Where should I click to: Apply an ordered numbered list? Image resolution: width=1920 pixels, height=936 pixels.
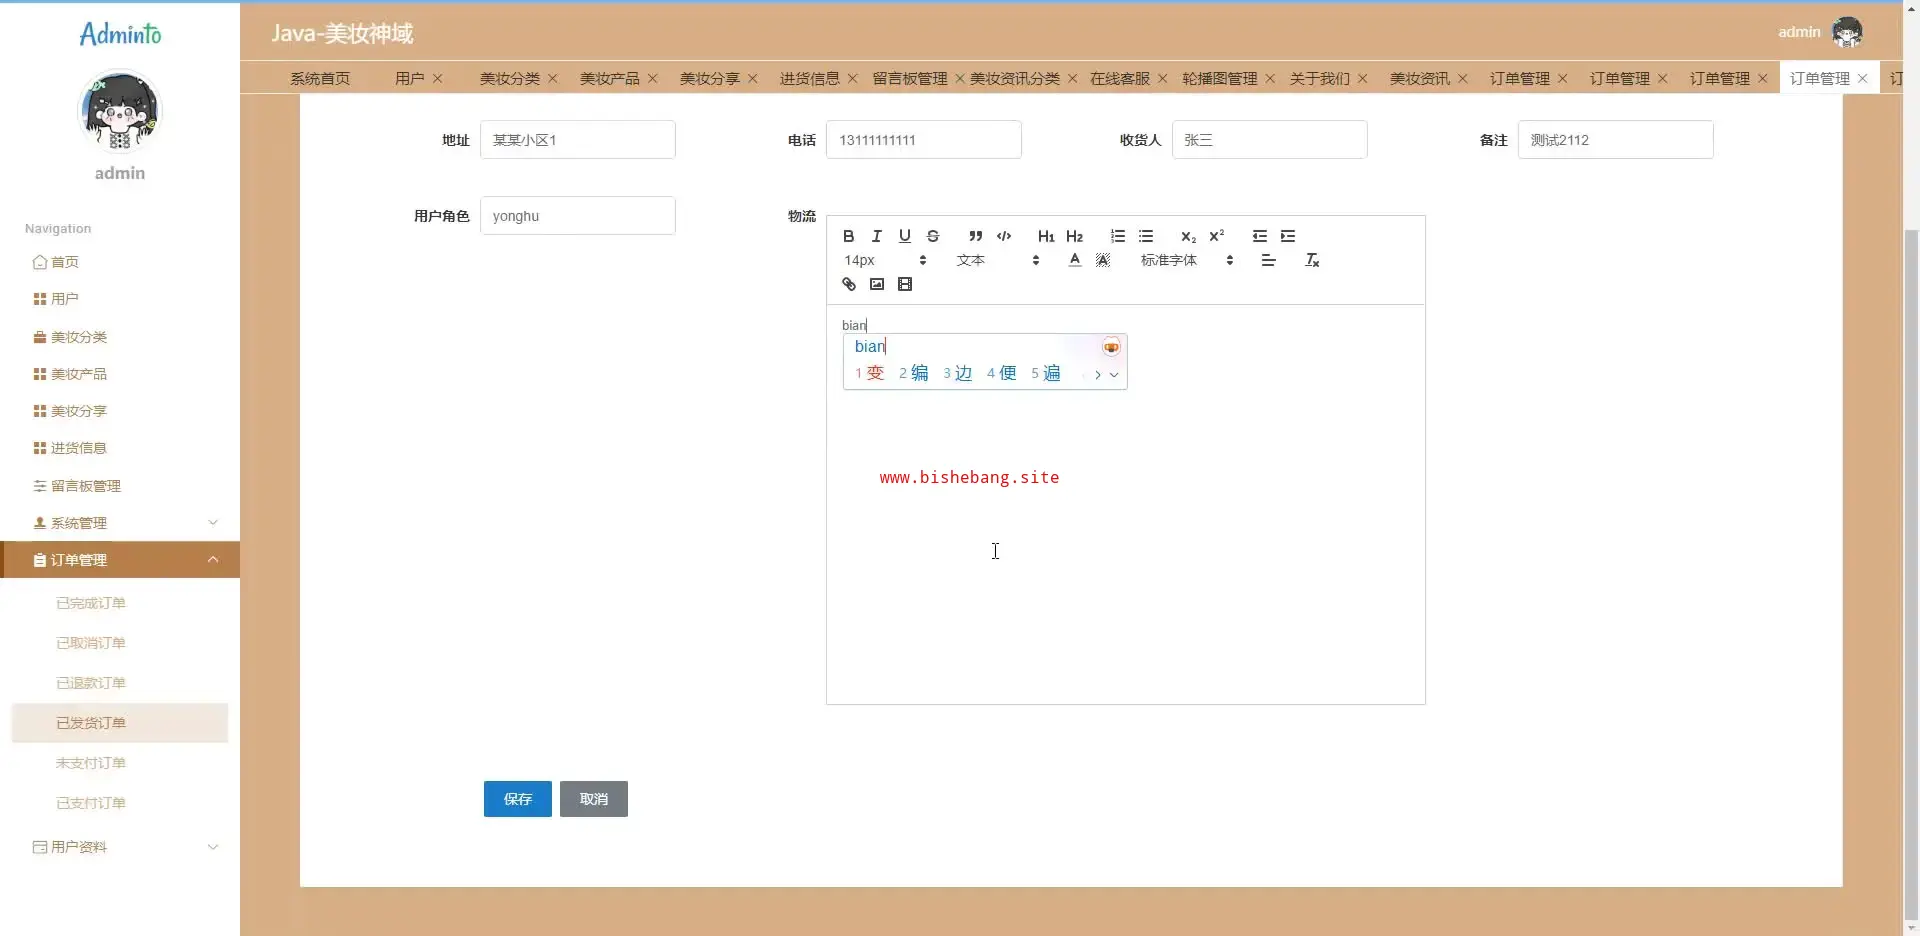point(1118,236)
